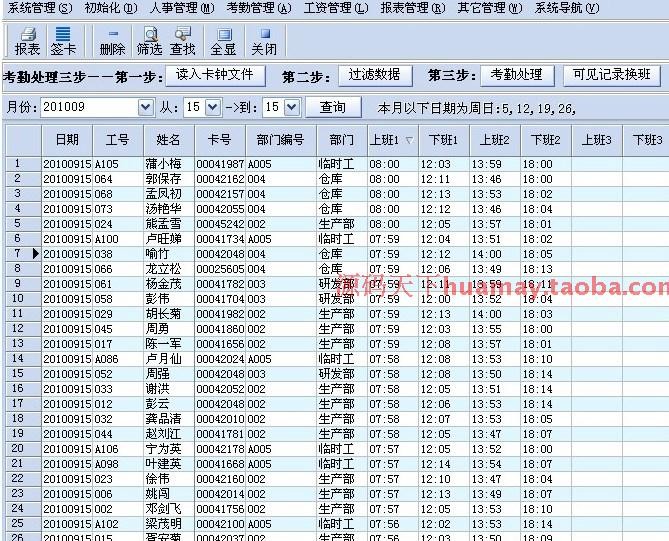Click the 上班2 column header
669x541 pixels.
coord(495,140)
